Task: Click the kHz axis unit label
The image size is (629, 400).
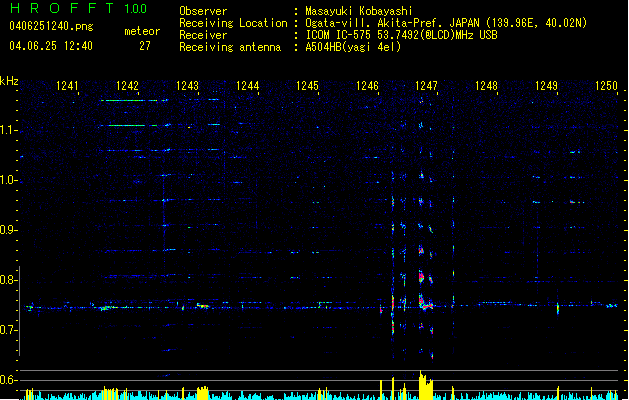Action: coord(9,81)
